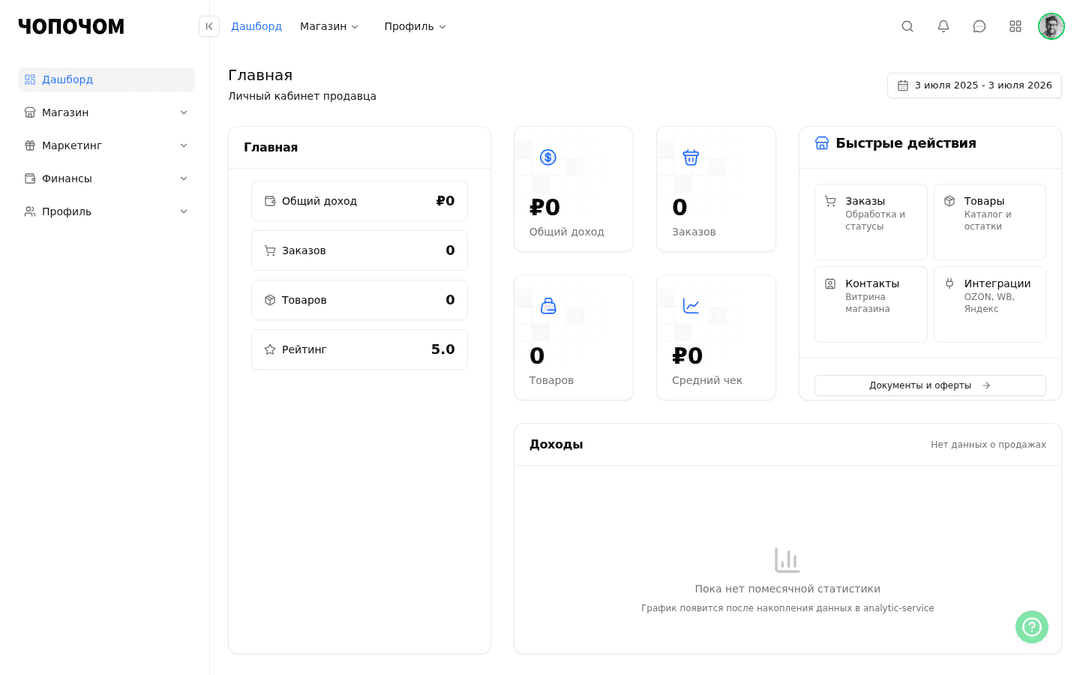Click the Маркетинг gift icon in sidebar
This screenshot has height=675, width=1080.
click(x=30, y=145)
